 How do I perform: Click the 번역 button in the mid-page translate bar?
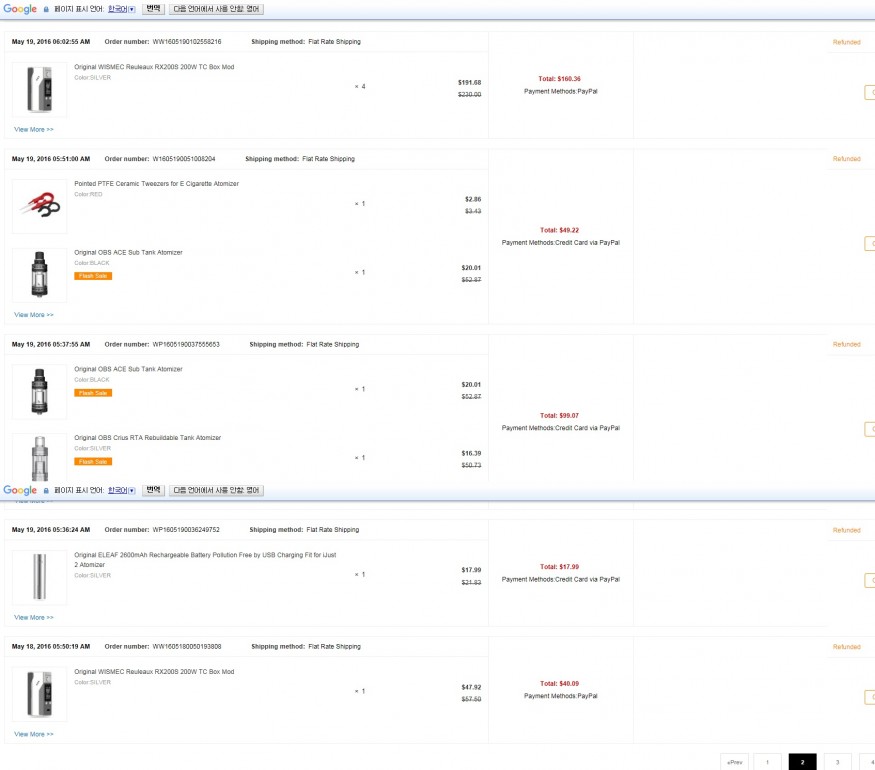point(153,490)
